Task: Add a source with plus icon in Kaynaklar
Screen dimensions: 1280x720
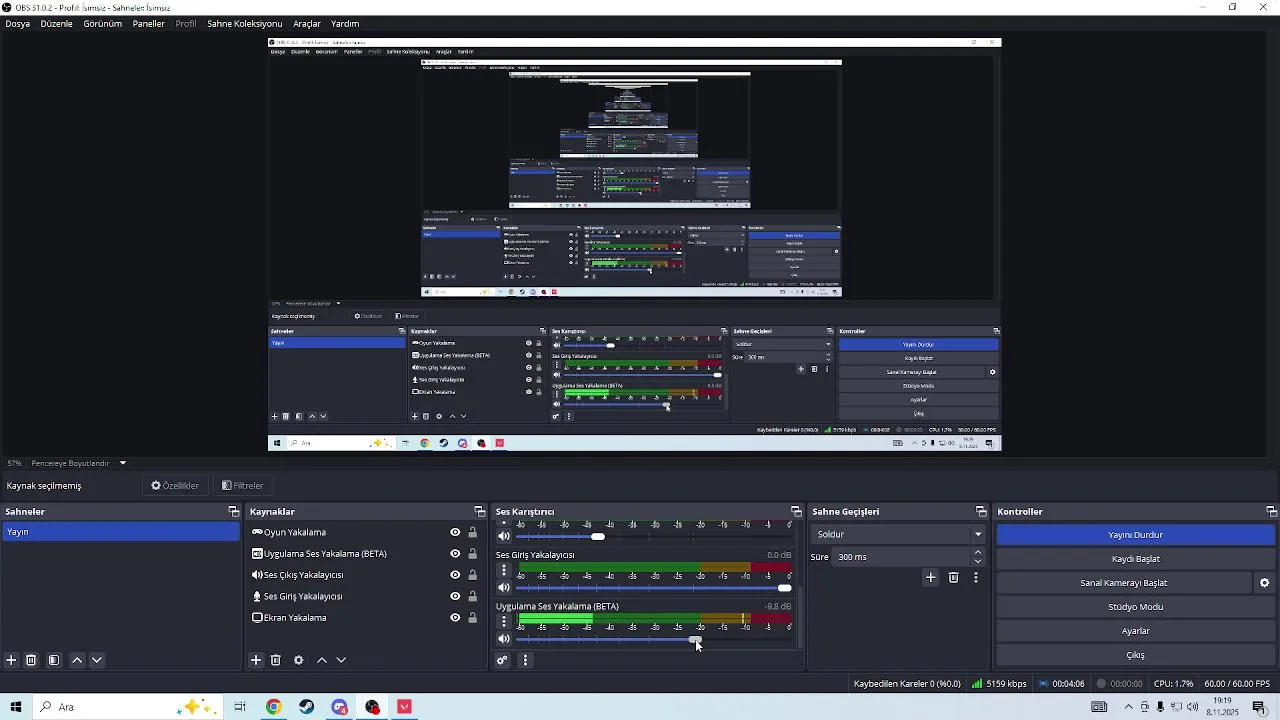Action: (256, 660)
